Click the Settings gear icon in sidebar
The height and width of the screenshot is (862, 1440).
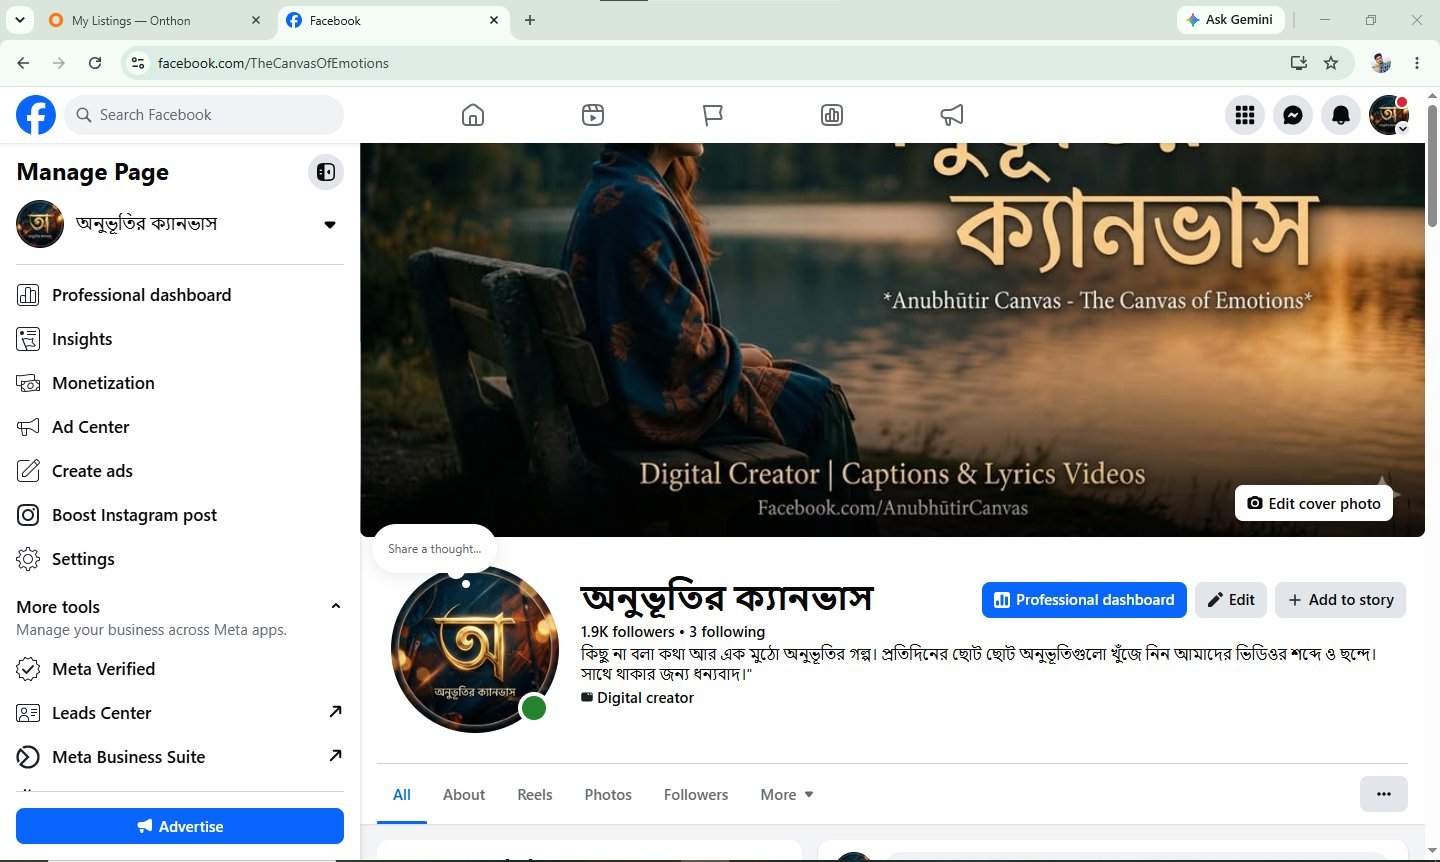pos(28,559)
